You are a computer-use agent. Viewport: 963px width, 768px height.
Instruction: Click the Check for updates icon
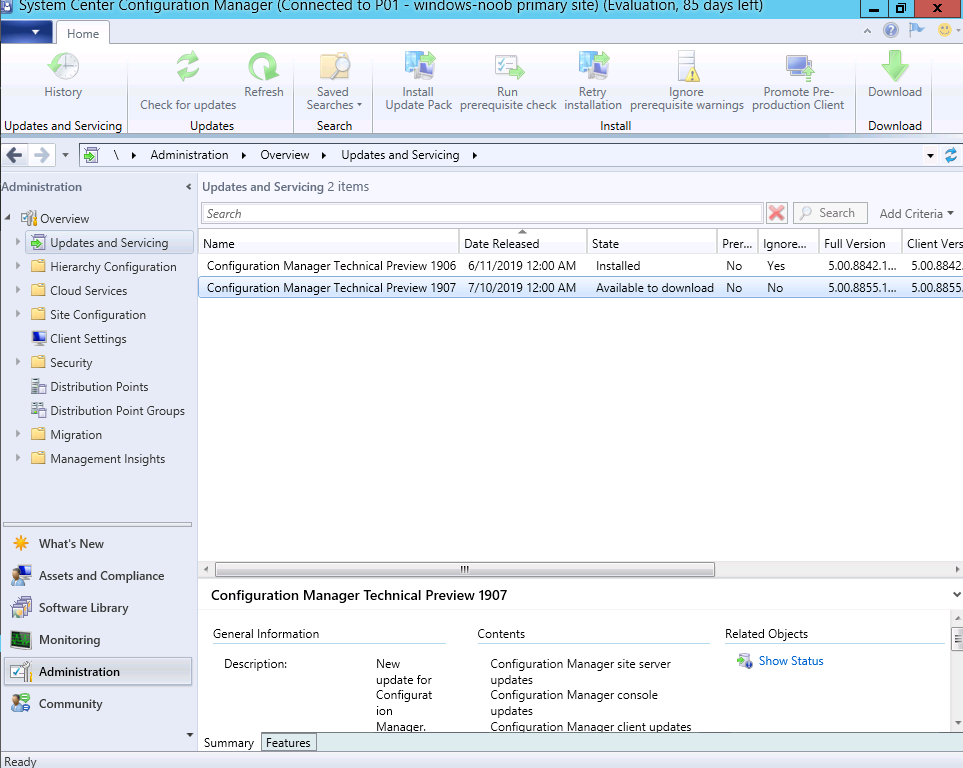coord(188,68)
